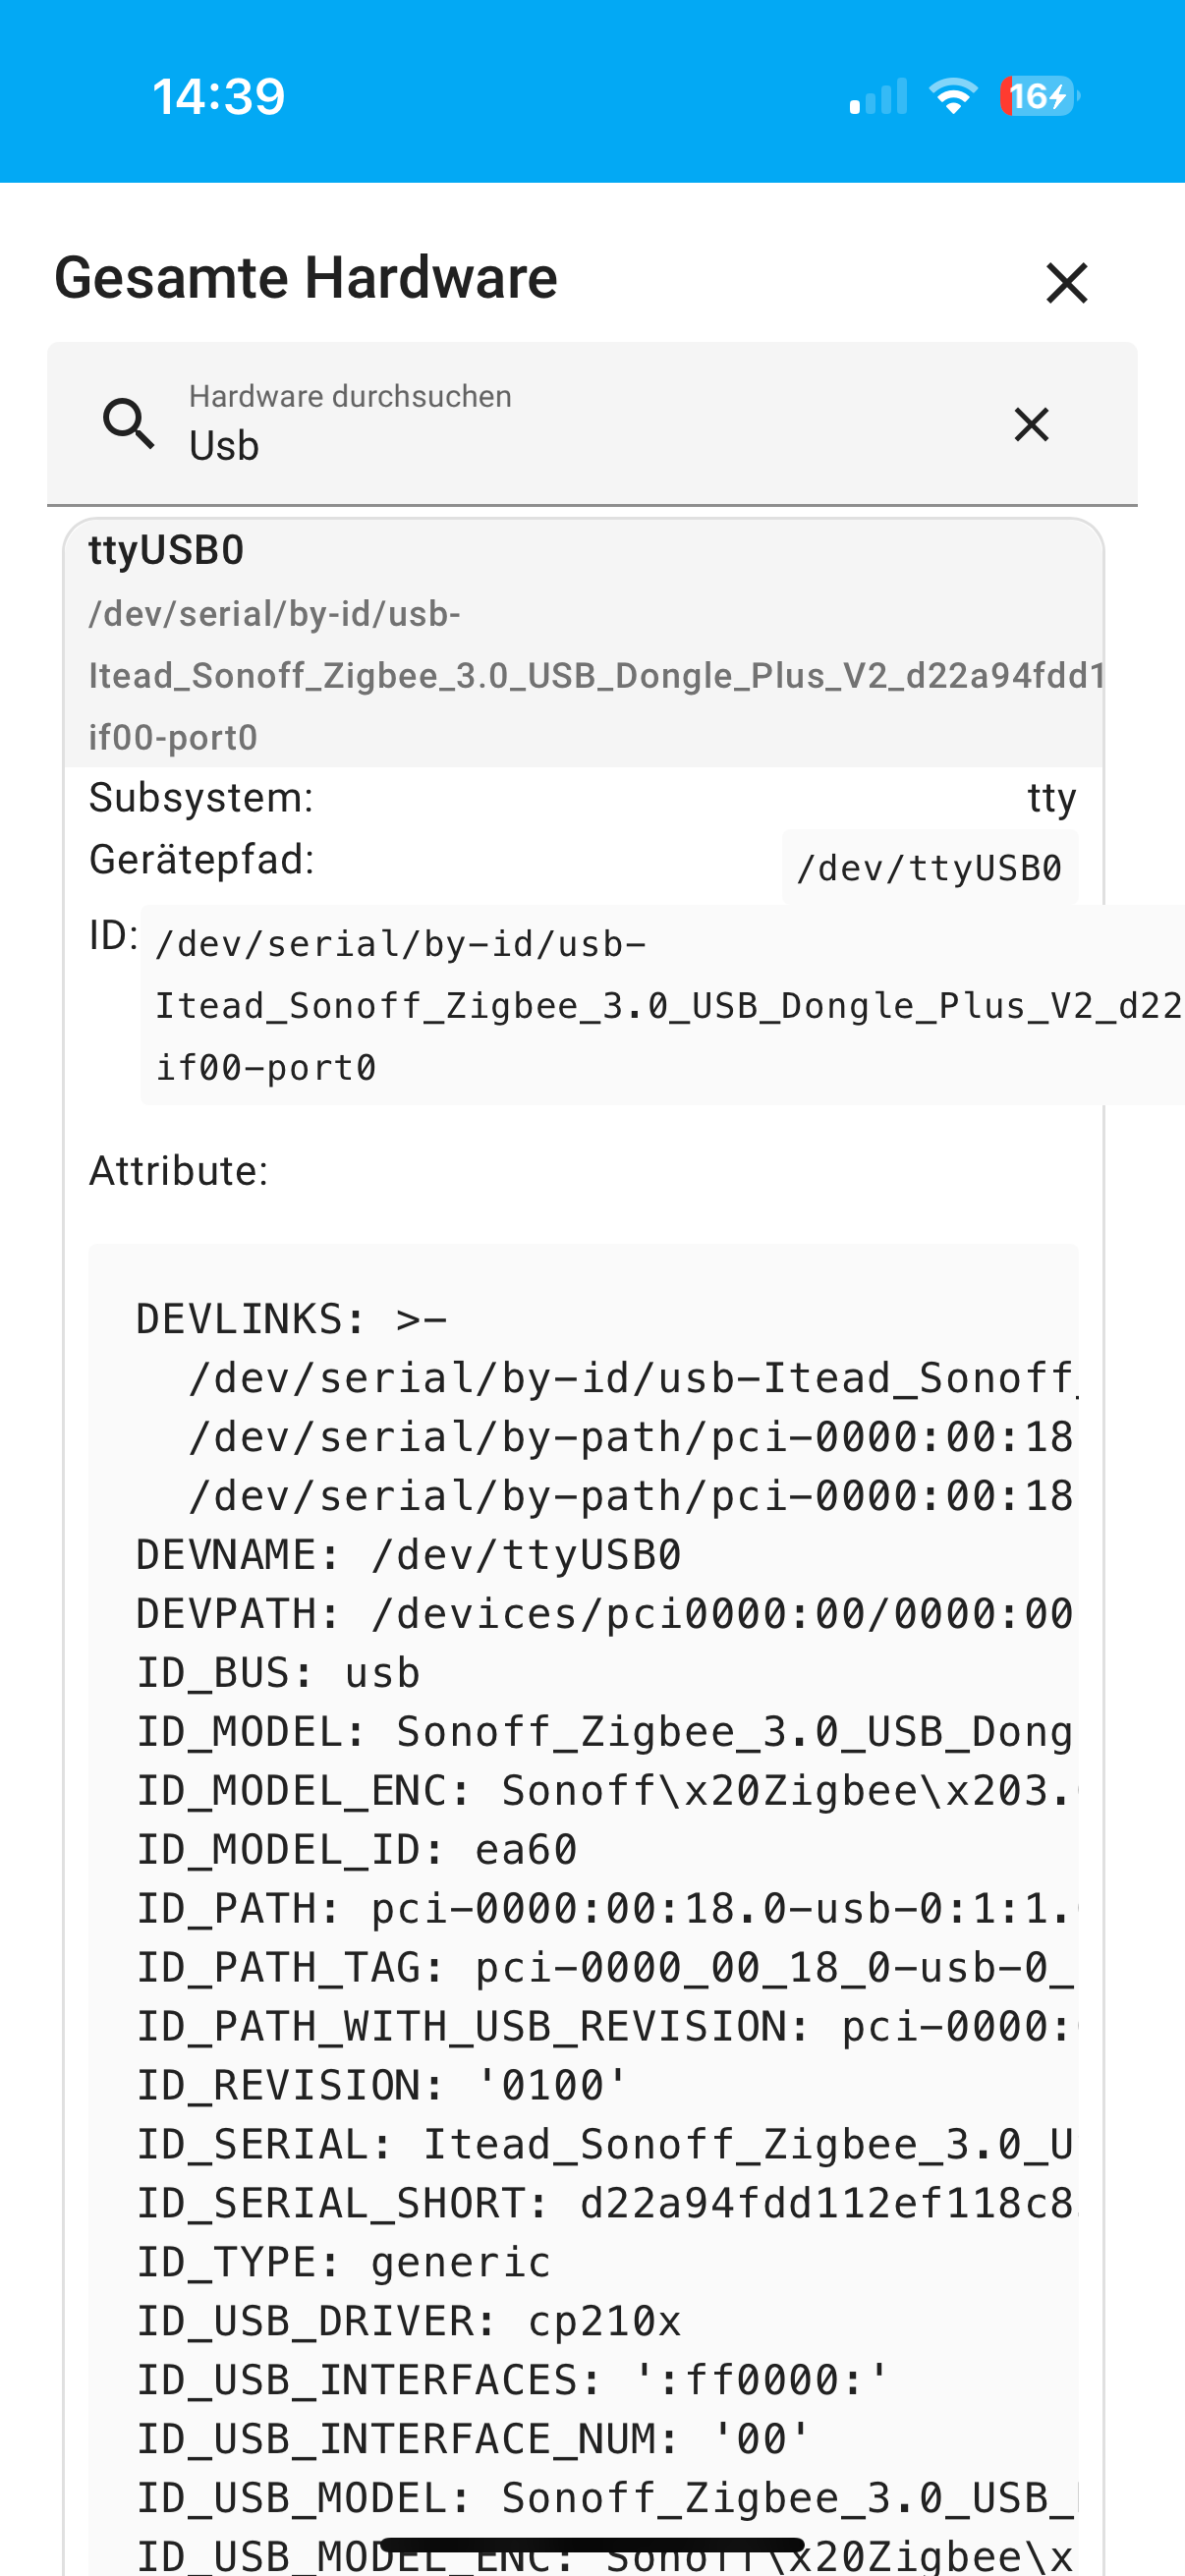Tap the cellular signal bars icon
The image size is (1185, 2576).
[x=878, y=96]
